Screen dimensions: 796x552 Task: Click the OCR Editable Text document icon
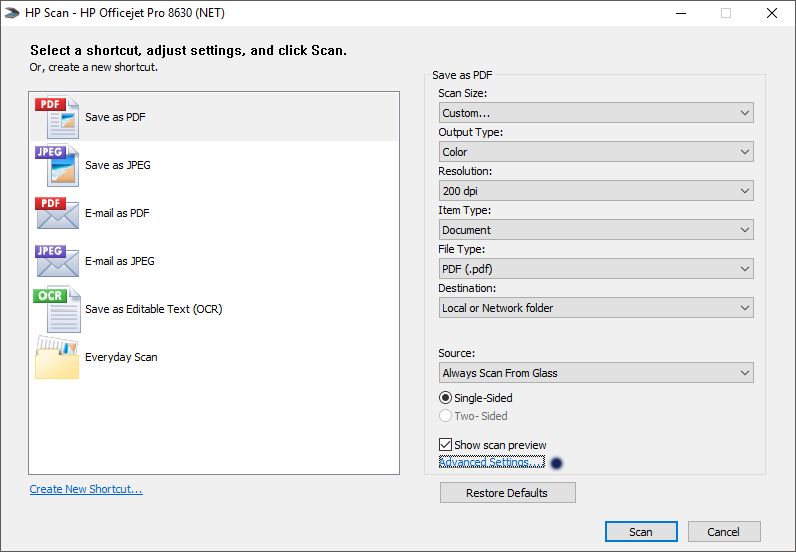click(56, 309)
